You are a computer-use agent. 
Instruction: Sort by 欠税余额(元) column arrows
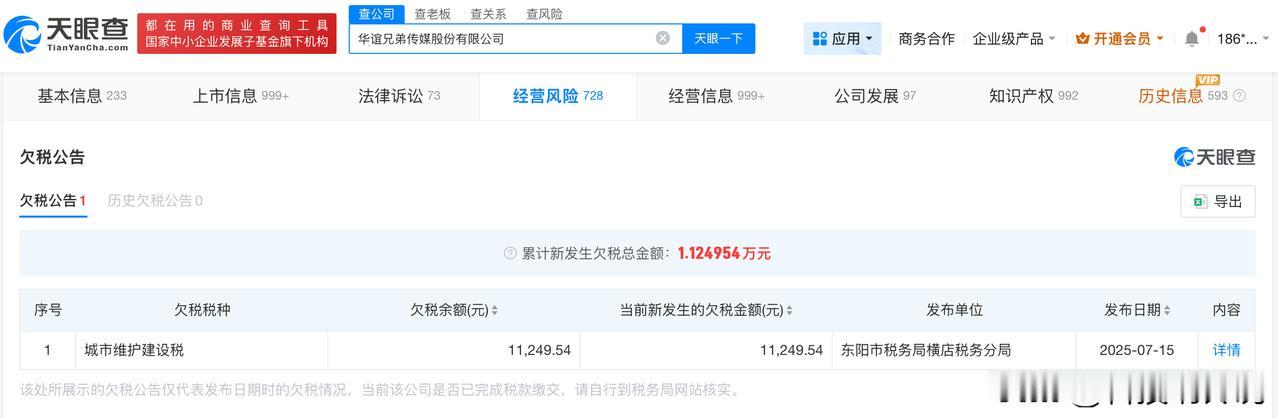(494, 311)
